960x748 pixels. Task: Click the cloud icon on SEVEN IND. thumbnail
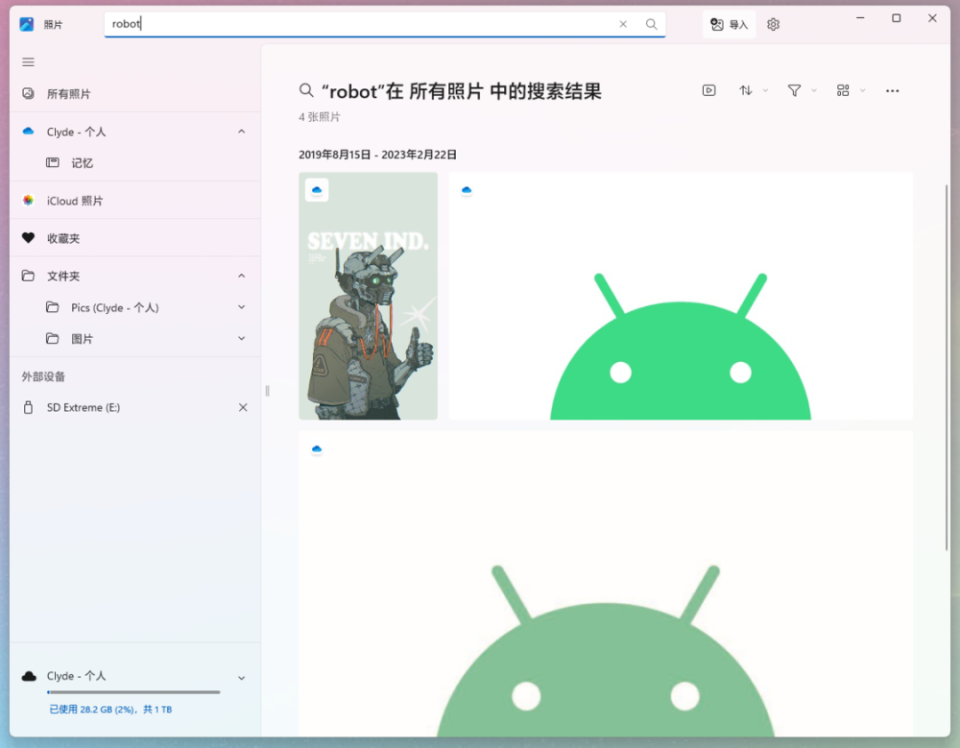316,189
